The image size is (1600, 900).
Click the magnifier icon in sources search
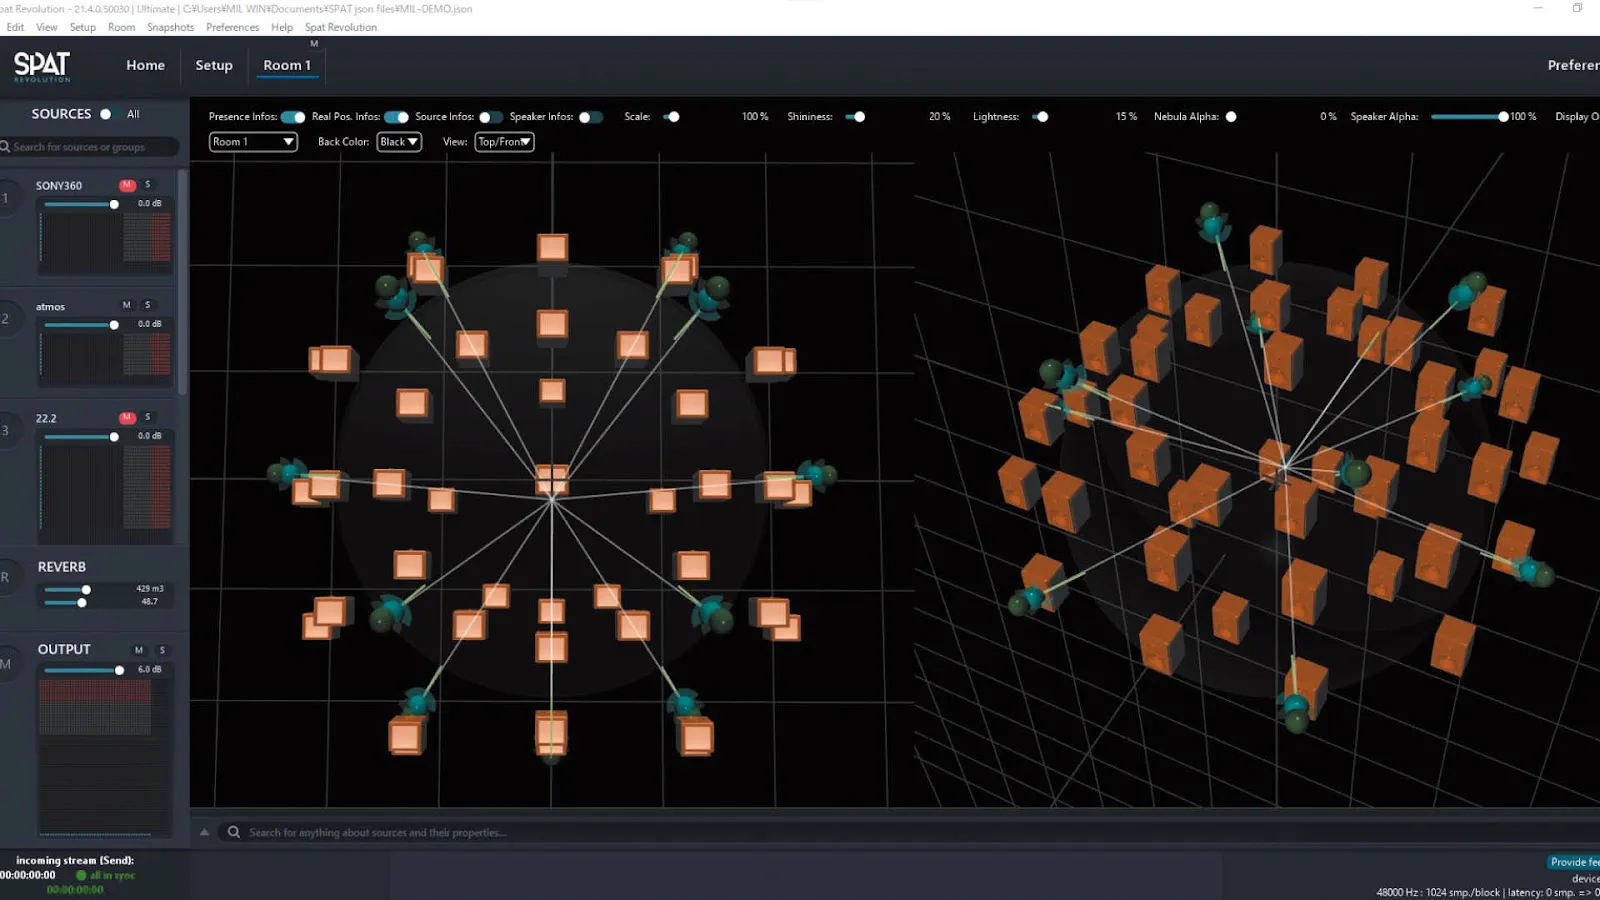[x=5, y=147]
